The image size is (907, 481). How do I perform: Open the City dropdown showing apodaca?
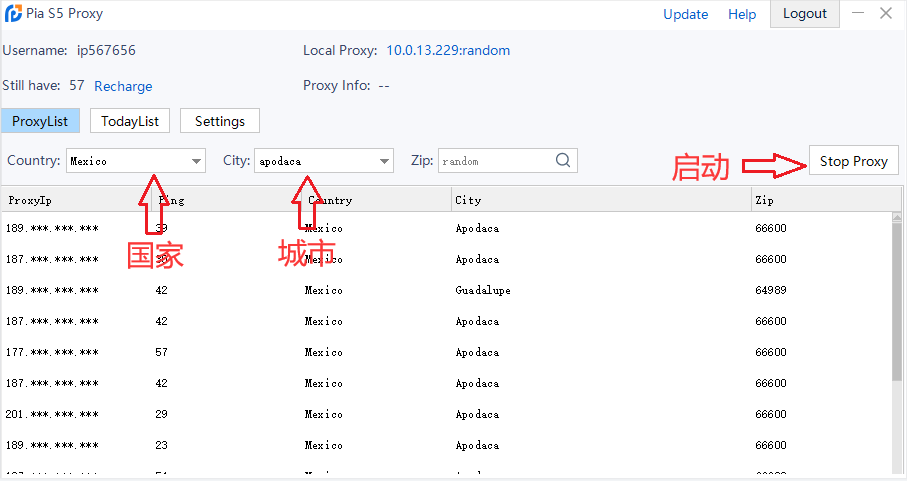pyautogui.click(x=384, y=161)
